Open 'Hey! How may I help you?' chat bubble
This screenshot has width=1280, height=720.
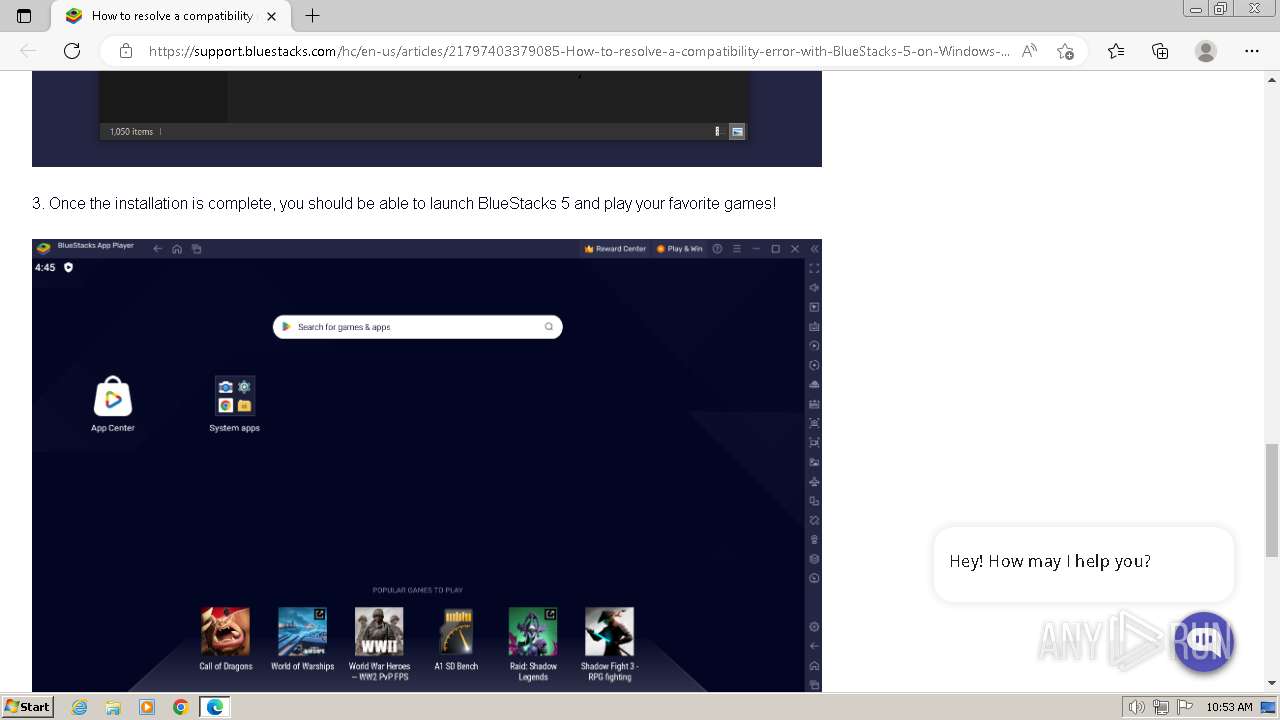click(1083, 563)
